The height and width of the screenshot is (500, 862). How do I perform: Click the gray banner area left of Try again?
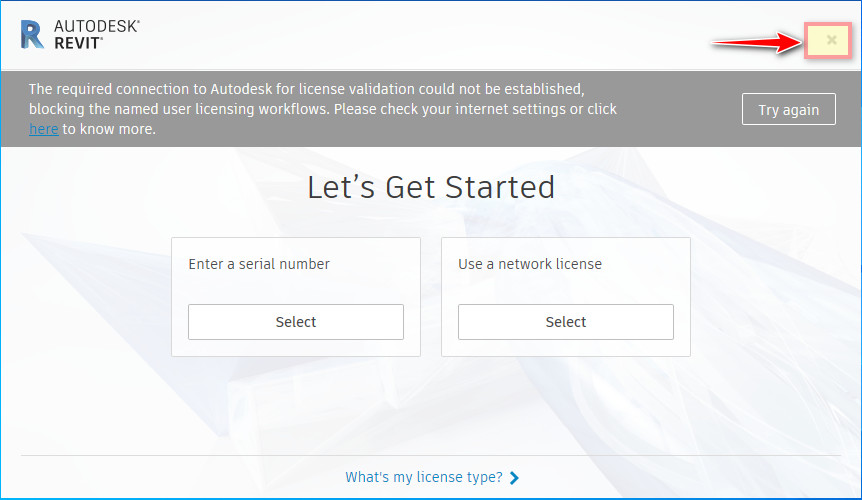click(x=690, y=110)
